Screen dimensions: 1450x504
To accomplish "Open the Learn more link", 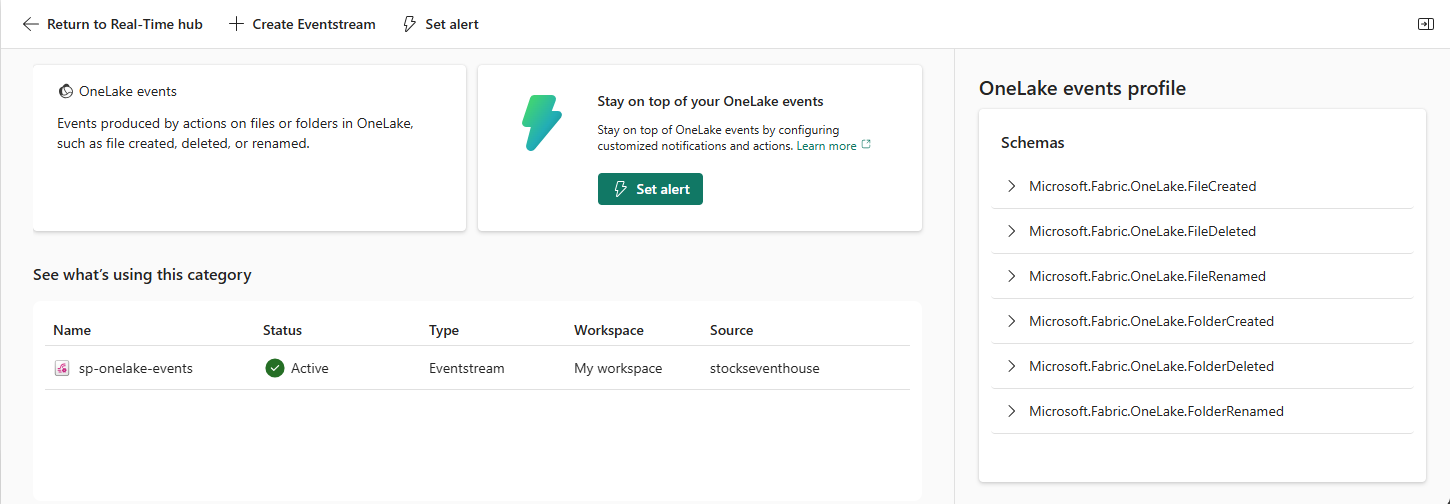I will pyautogui.click(x=826, y=146).
